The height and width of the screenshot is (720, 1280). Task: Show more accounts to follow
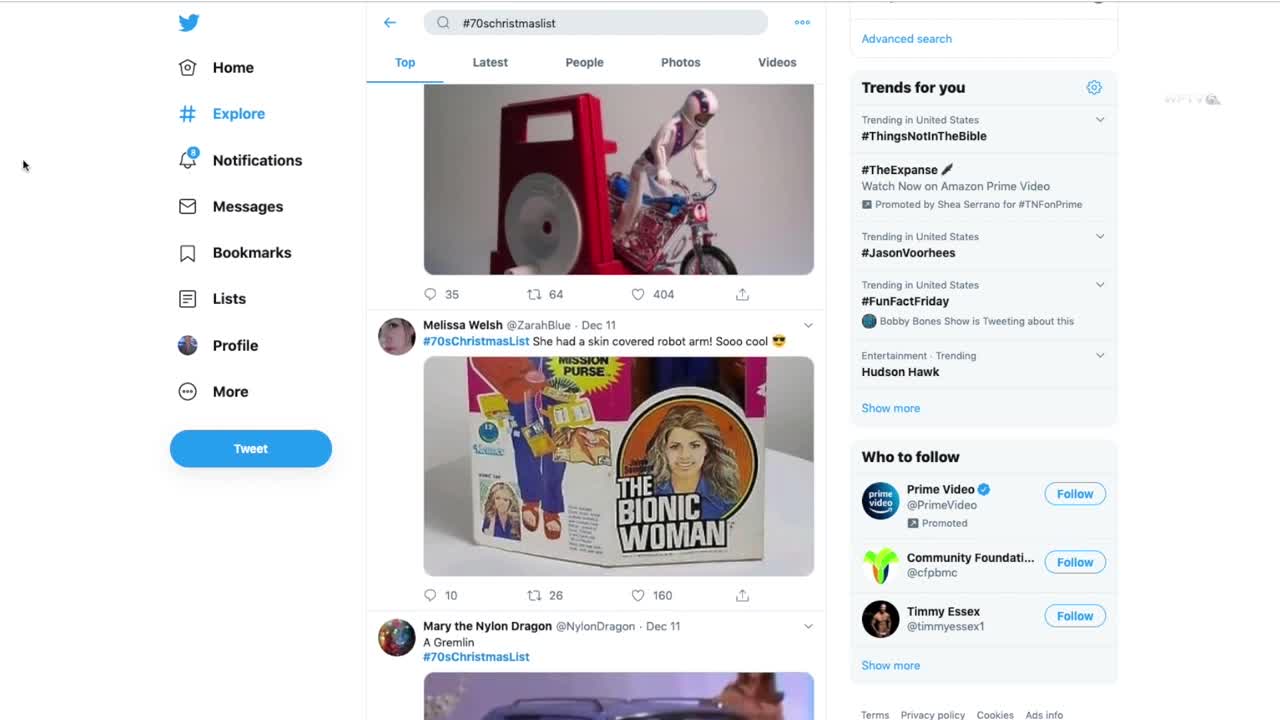click(890, 665)
